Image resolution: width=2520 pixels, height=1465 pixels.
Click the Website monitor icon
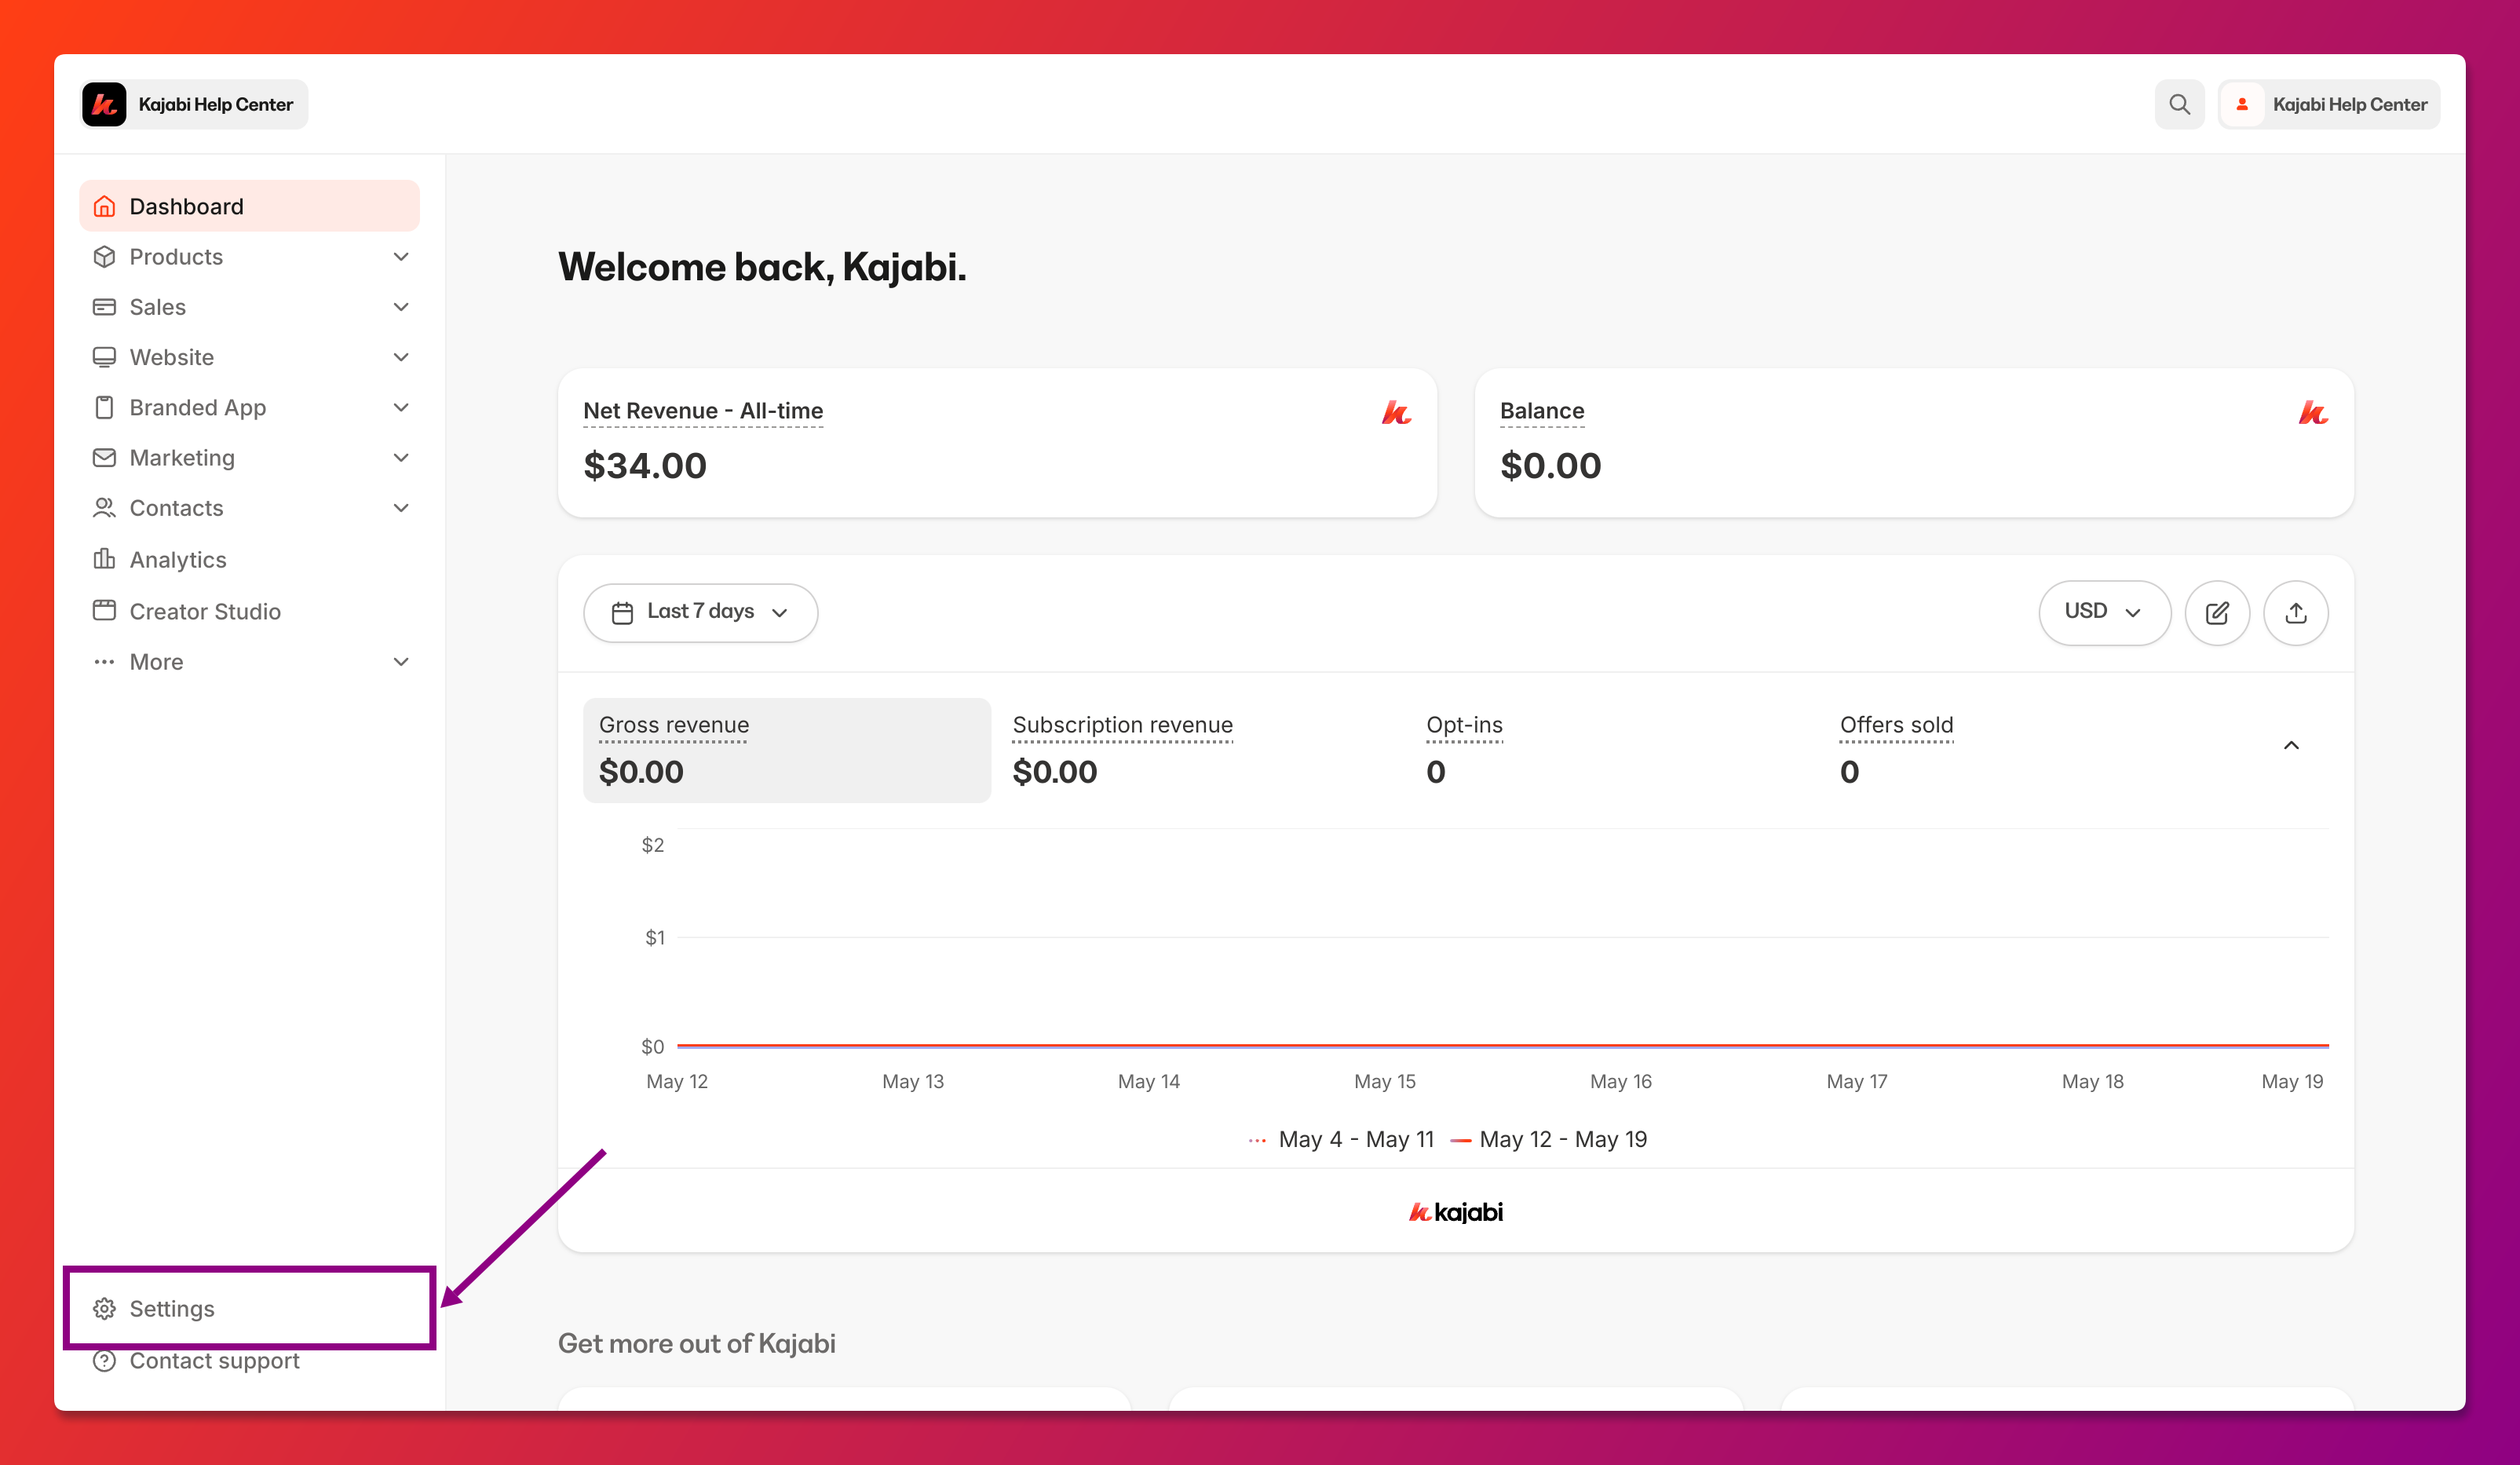pyautogui.click(x=104, y=357)
